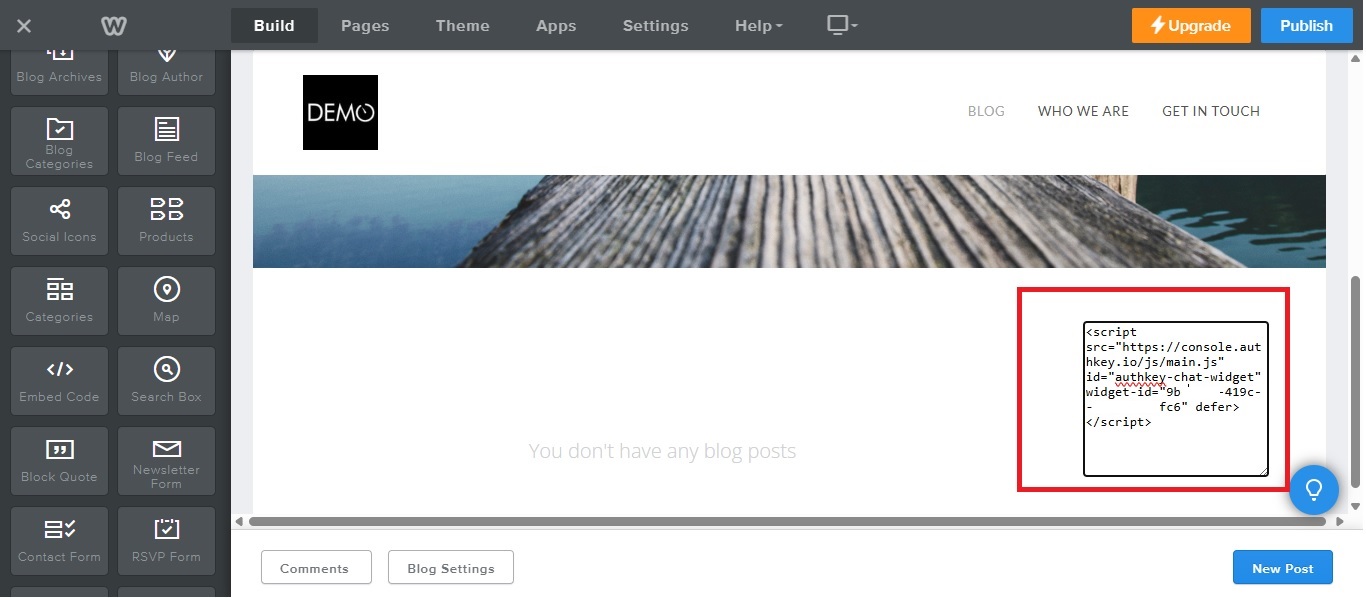The image size is (1366, 598).
Task: Expand the device preview dropdown
Action: coord(842,26)
